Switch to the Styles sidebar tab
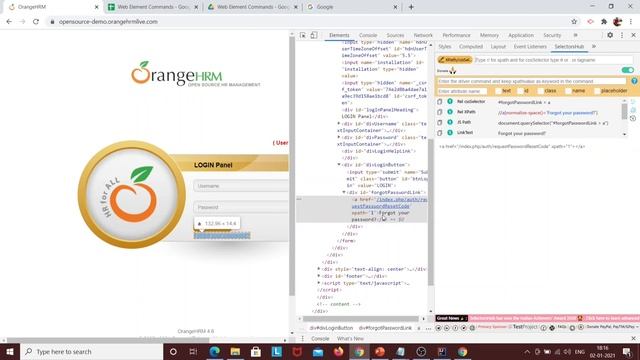This screenshot has width=640, height=360. 444,47
